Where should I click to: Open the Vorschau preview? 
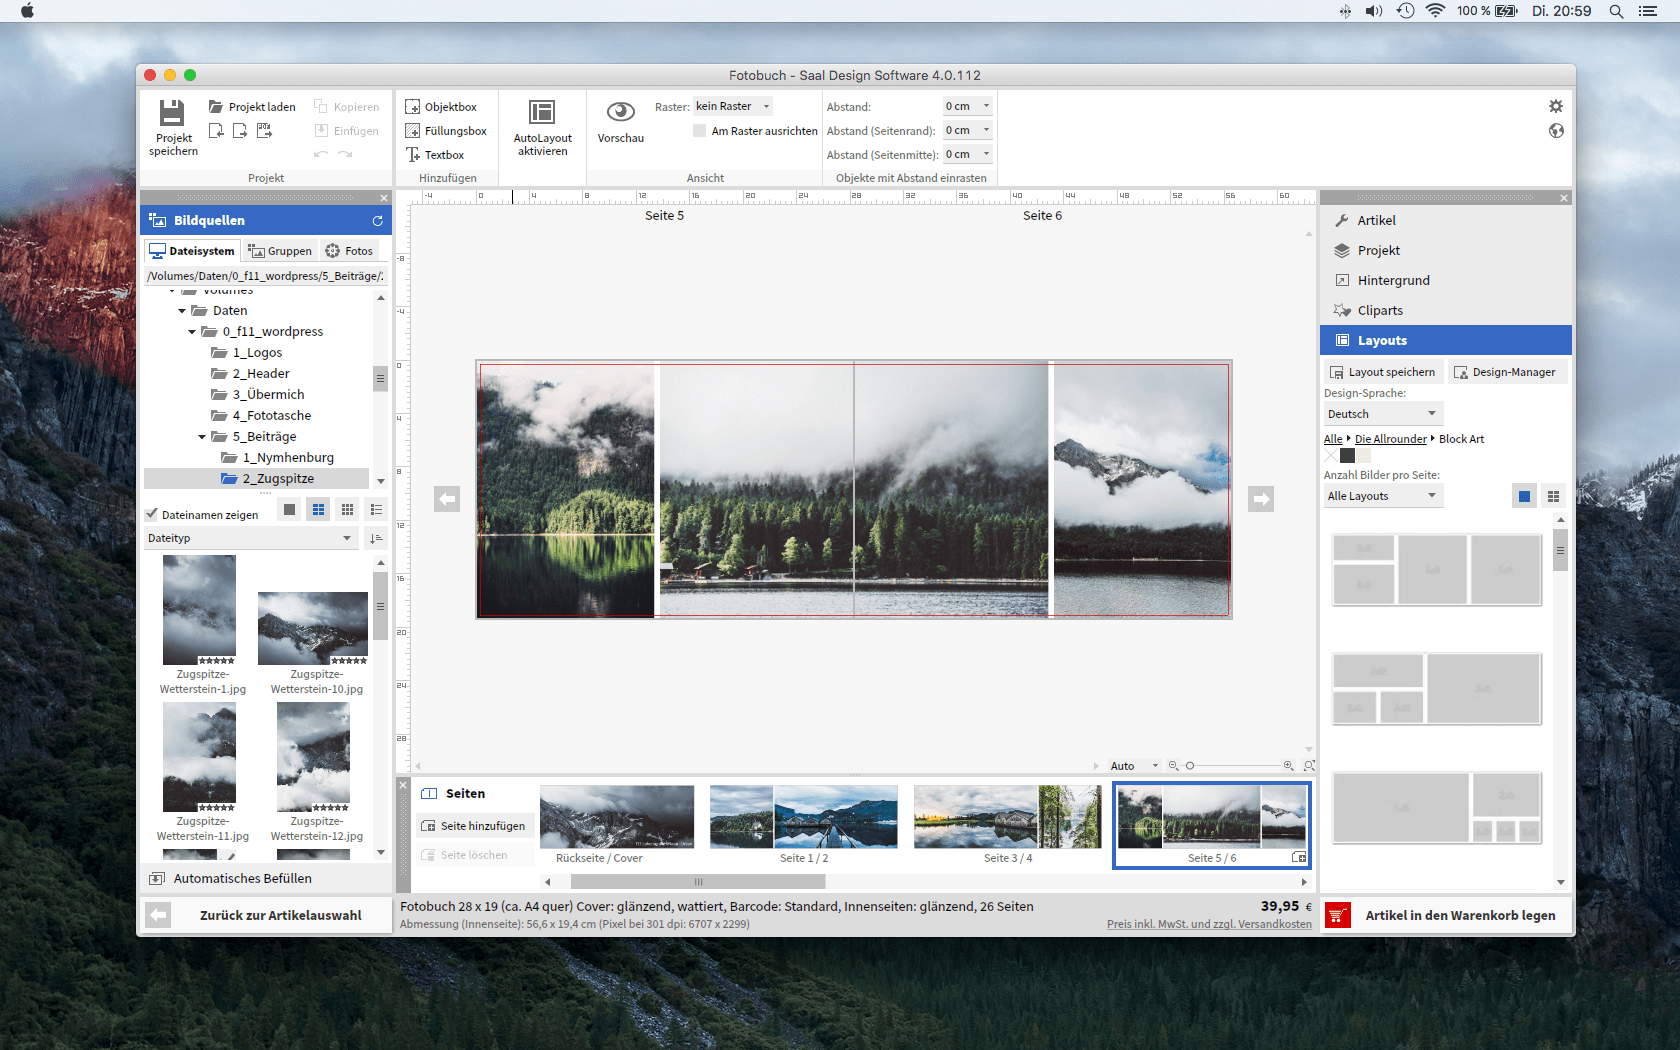coord(620,122)
